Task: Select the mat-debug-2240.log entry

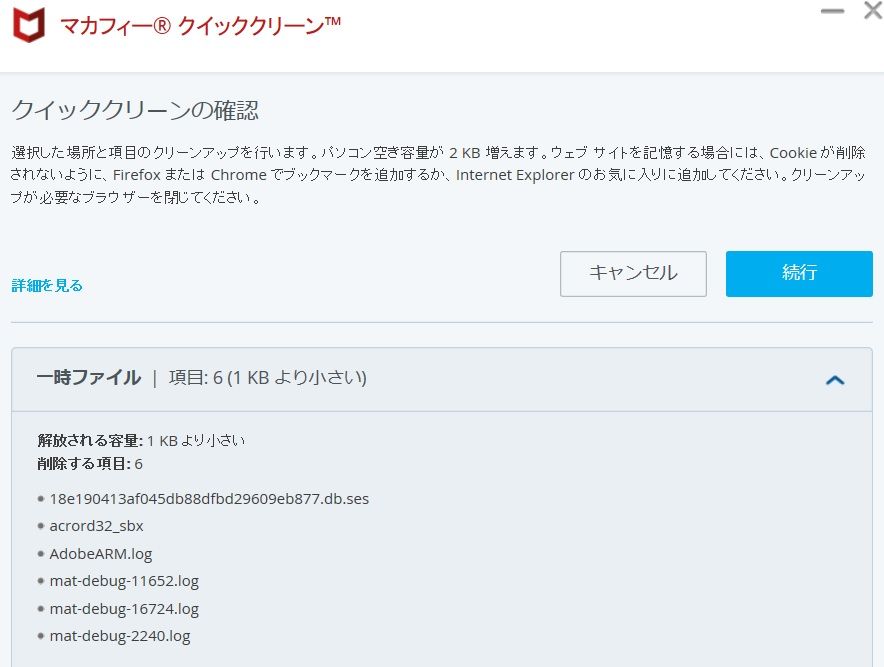Action: click(120, 636)
